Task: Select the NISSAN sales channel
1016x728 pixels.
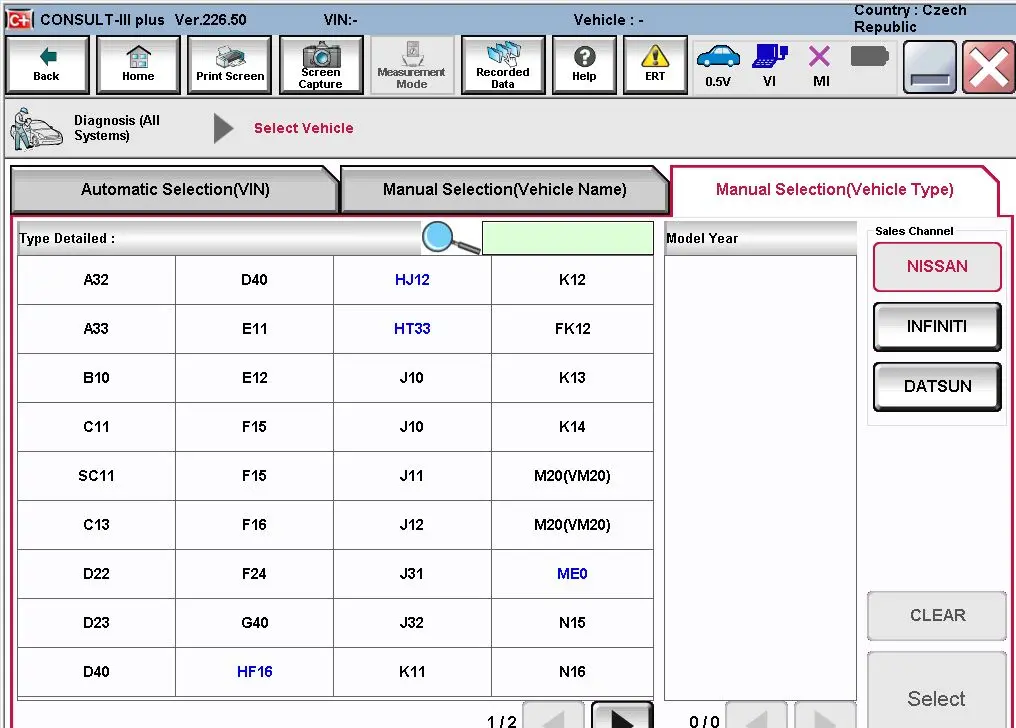Action: click(x=936, y=266)
